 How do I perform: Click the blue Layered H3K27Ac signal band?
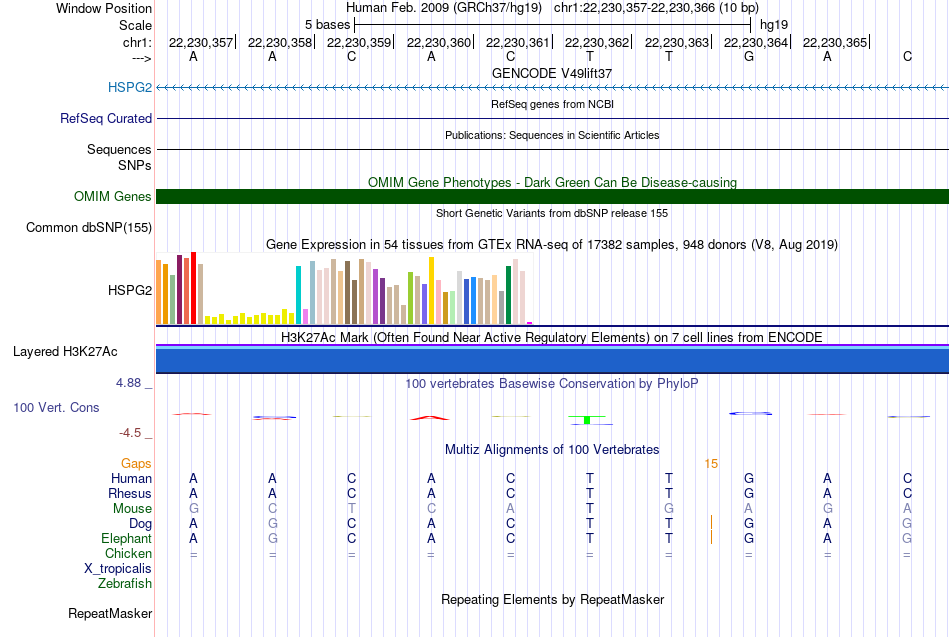click(552, 361)
